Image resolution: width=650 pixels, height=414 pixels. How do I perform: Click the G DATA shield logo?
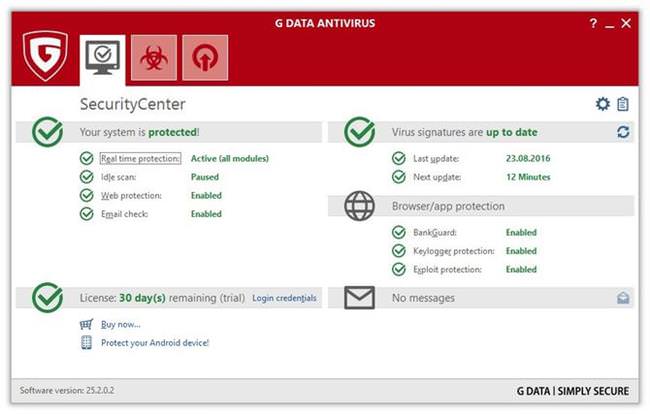coord(45,56)
